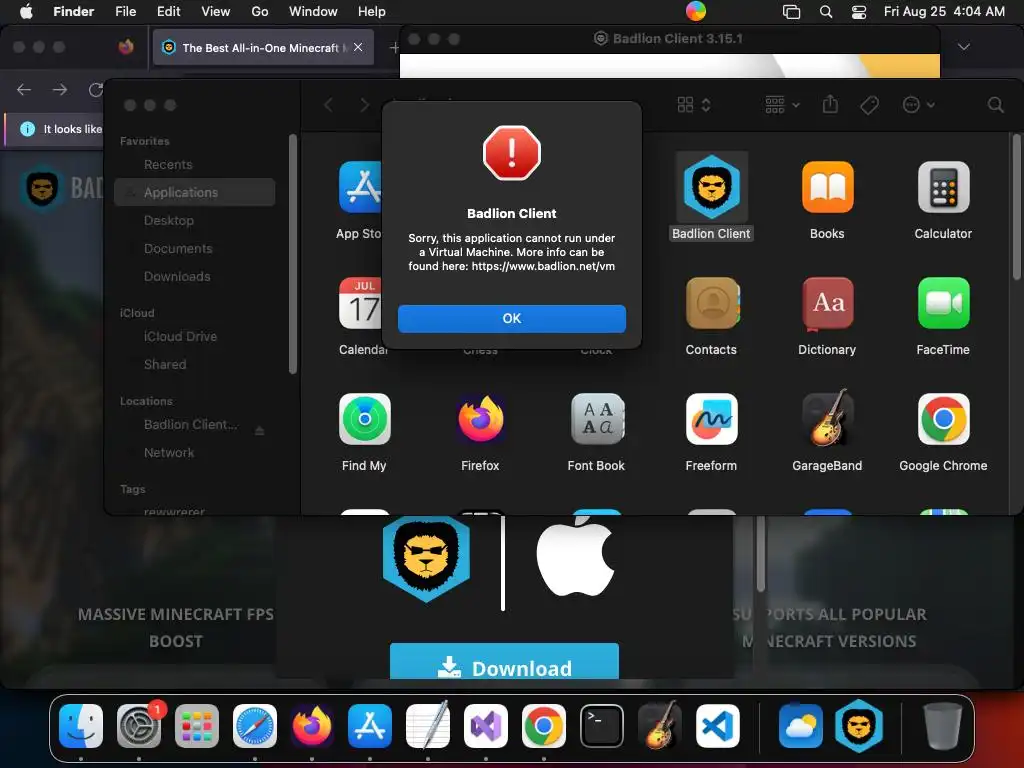This screenshot has height=768, width=1024.
Task: Click browser forward arrow button
Action: 59,89
